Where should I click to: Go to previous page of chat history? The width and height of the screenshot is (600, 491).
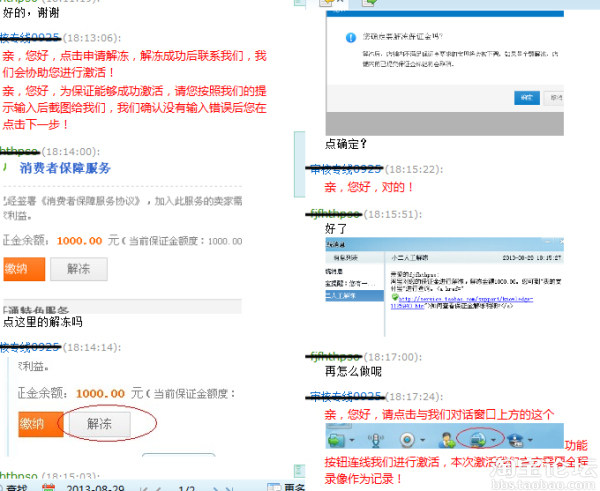tap(158, 488)
